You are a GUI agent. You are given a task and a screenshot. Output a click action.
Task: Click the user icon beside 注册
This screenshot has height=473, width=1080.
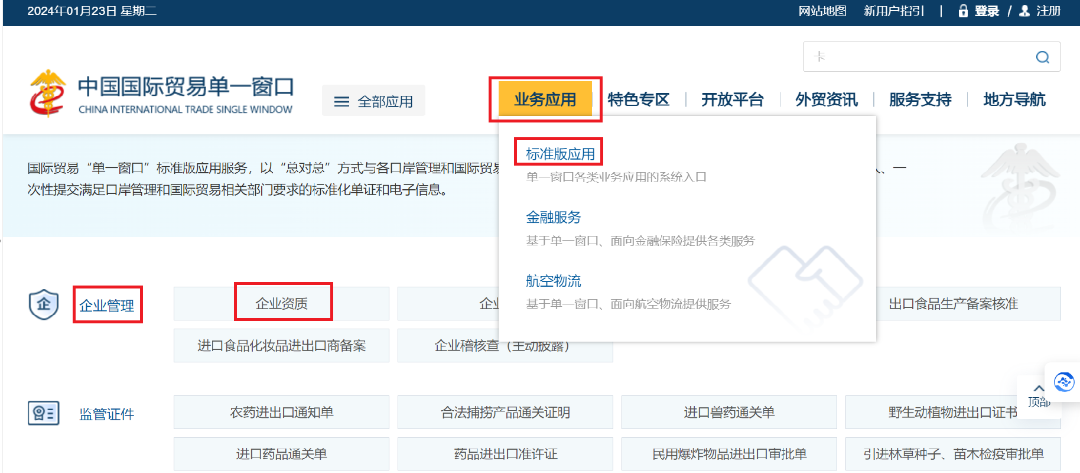1024,11
